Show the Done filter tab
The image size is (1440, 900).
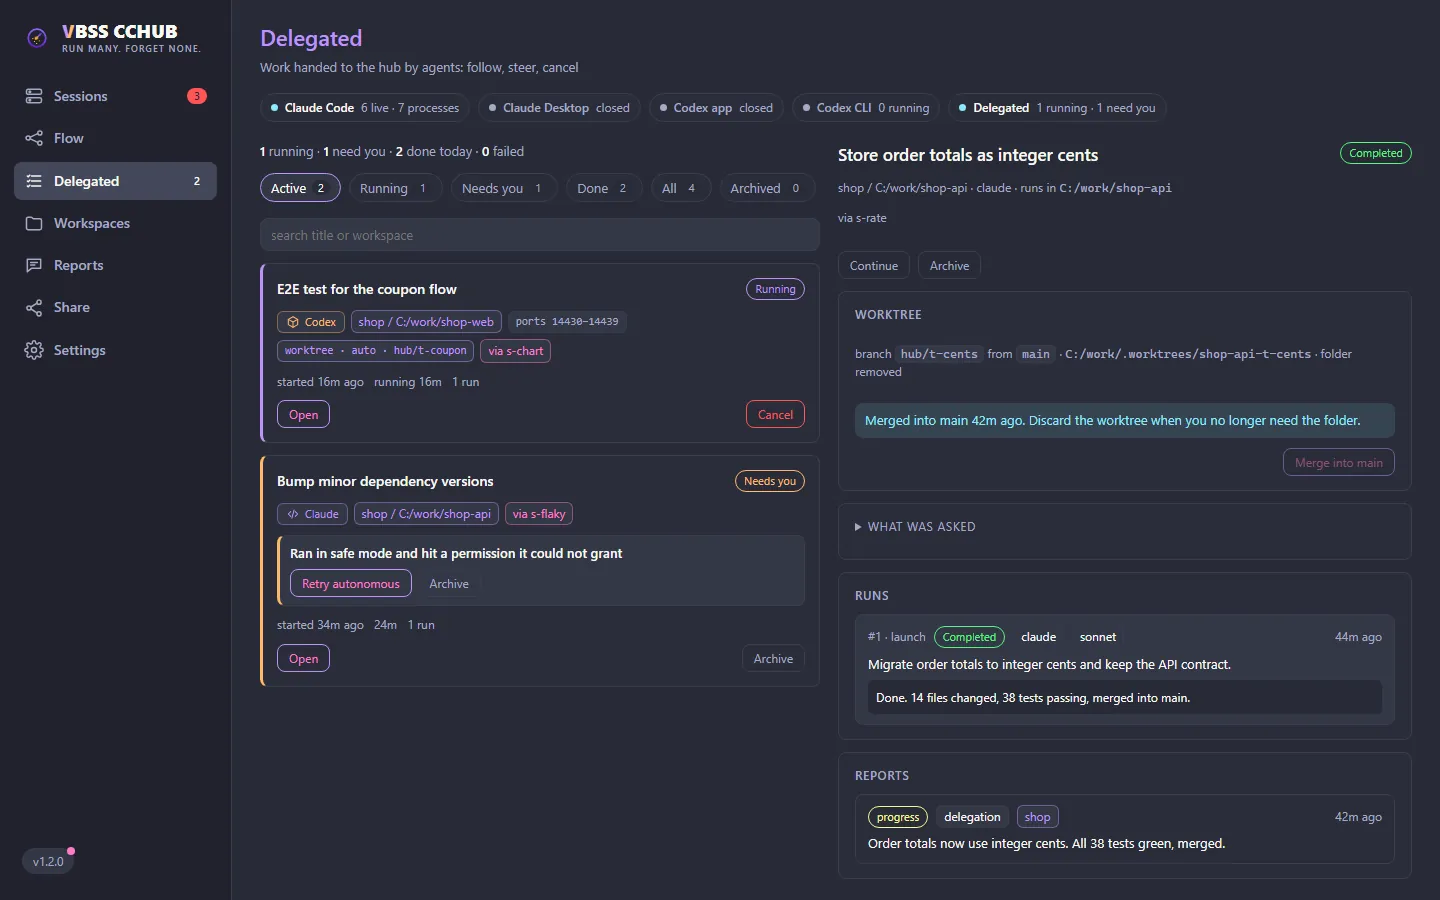603,188
